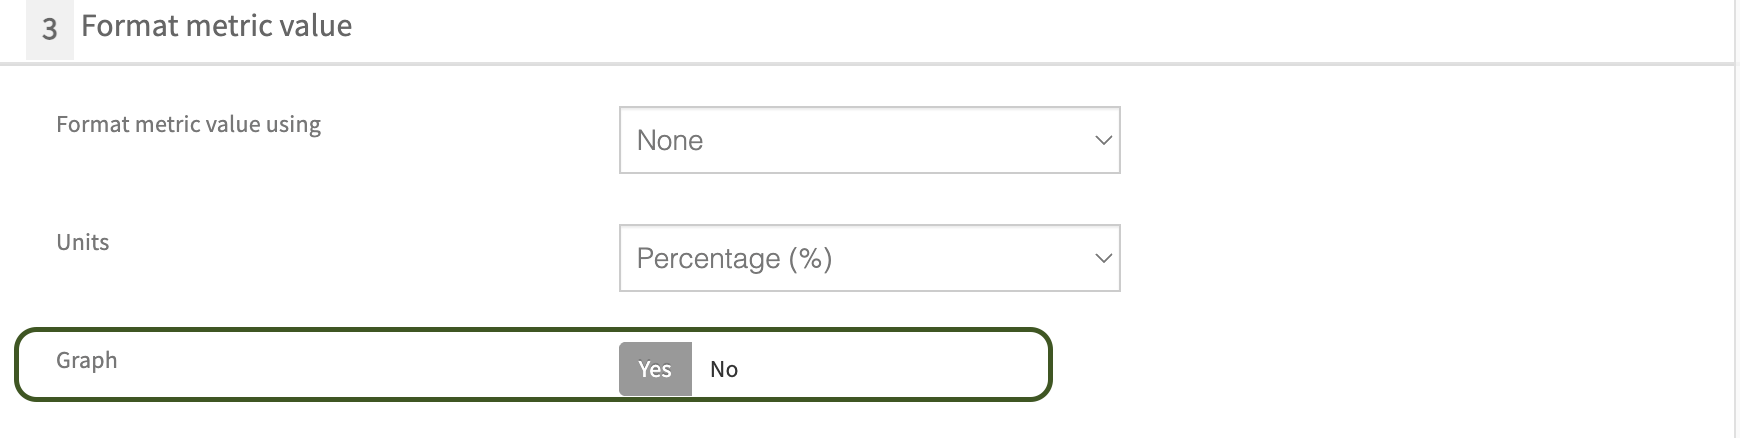Click blank area right of the Units dropdown

tap(1400, 258)
